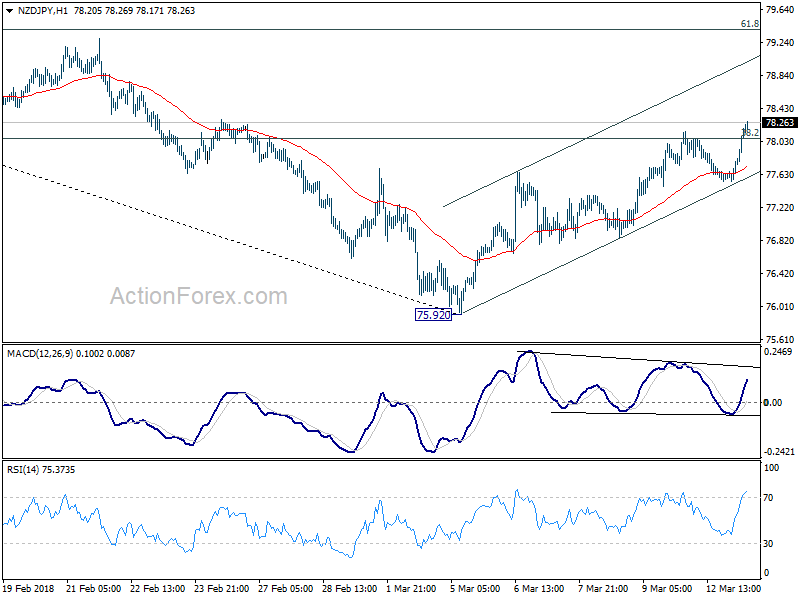The width and height of the screenshot is (800, 600).
Task: Click the ActionForex.com watermark
Action: pyautogui.click(x=198, y=296)
